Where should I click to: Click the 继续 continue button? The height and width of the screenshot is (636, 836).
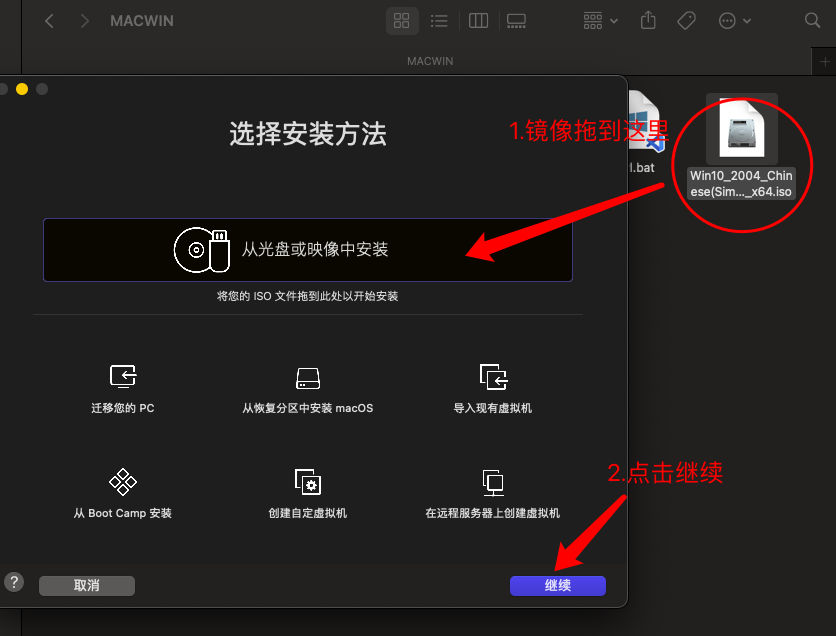coord(558,585)
